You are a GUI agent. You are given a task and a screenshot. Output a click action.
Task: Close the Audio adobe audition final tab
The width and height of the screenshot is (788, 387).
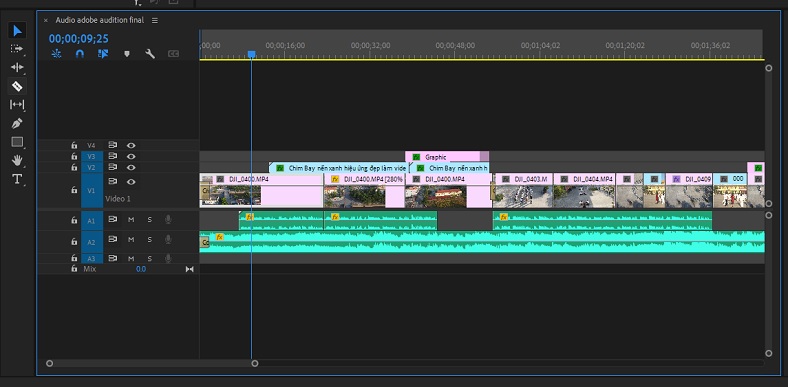(x=46, y=20)
